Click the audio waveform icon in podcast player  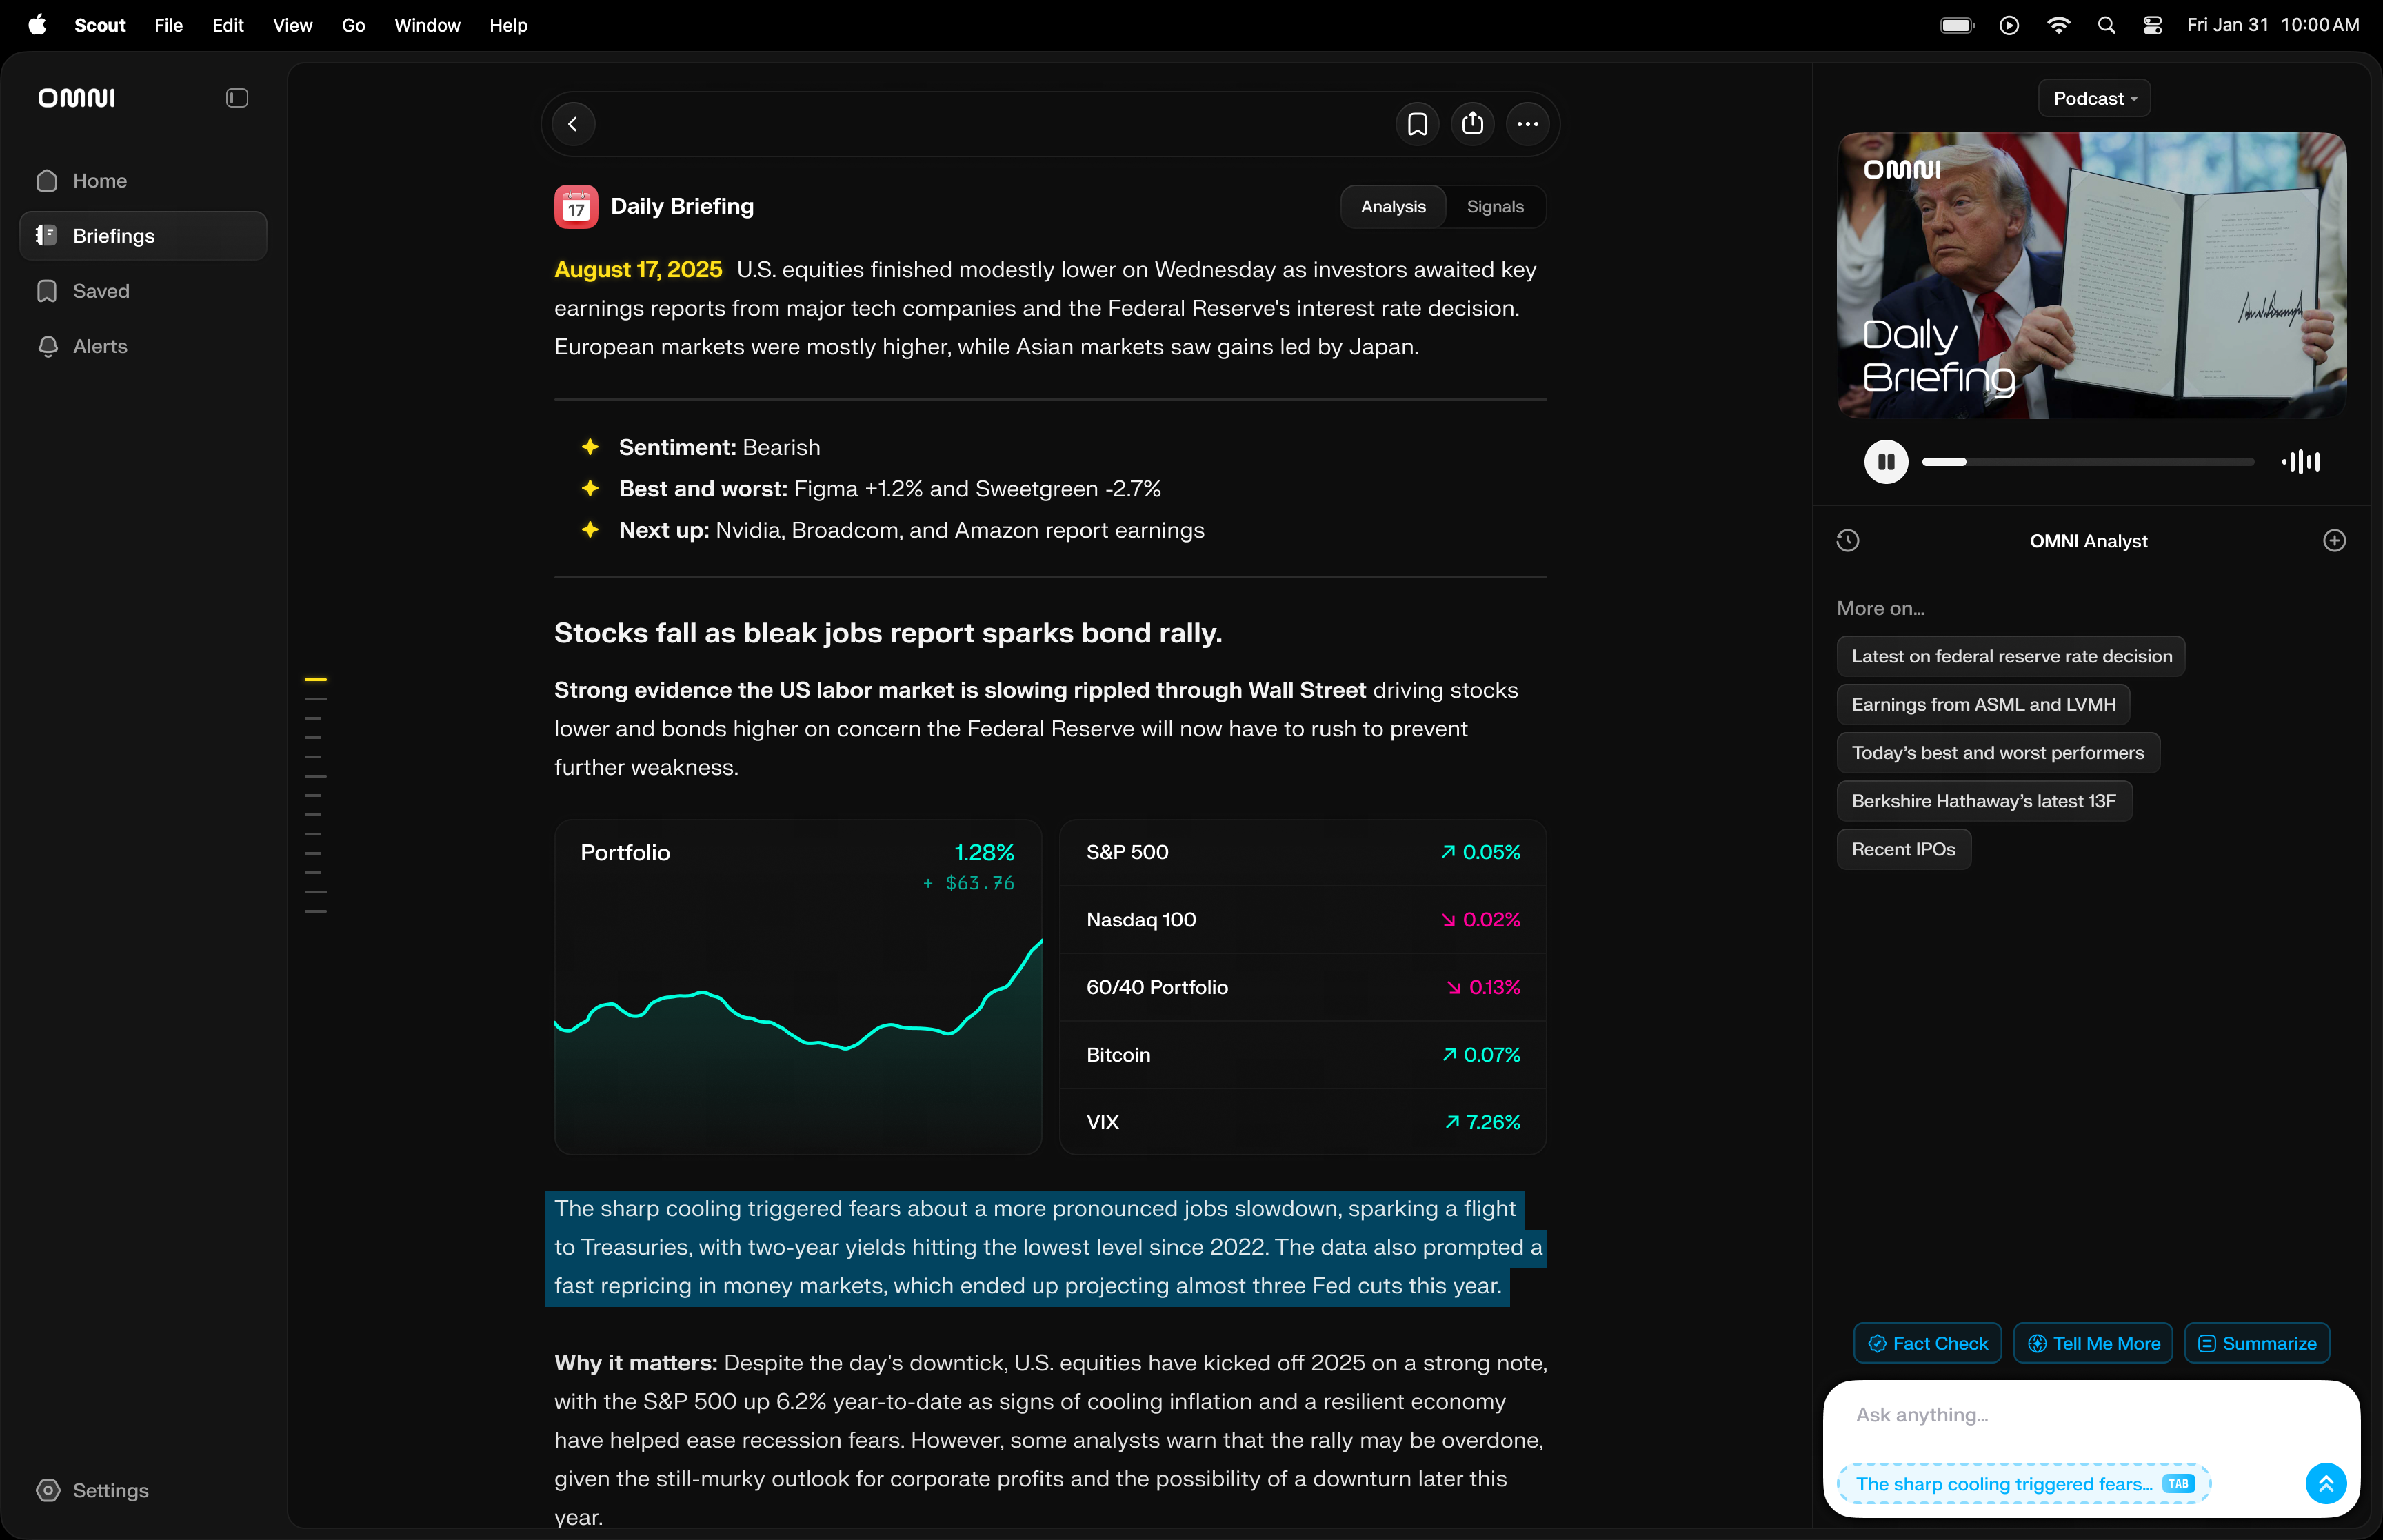pyautogui.click(x=2301, y=462)
